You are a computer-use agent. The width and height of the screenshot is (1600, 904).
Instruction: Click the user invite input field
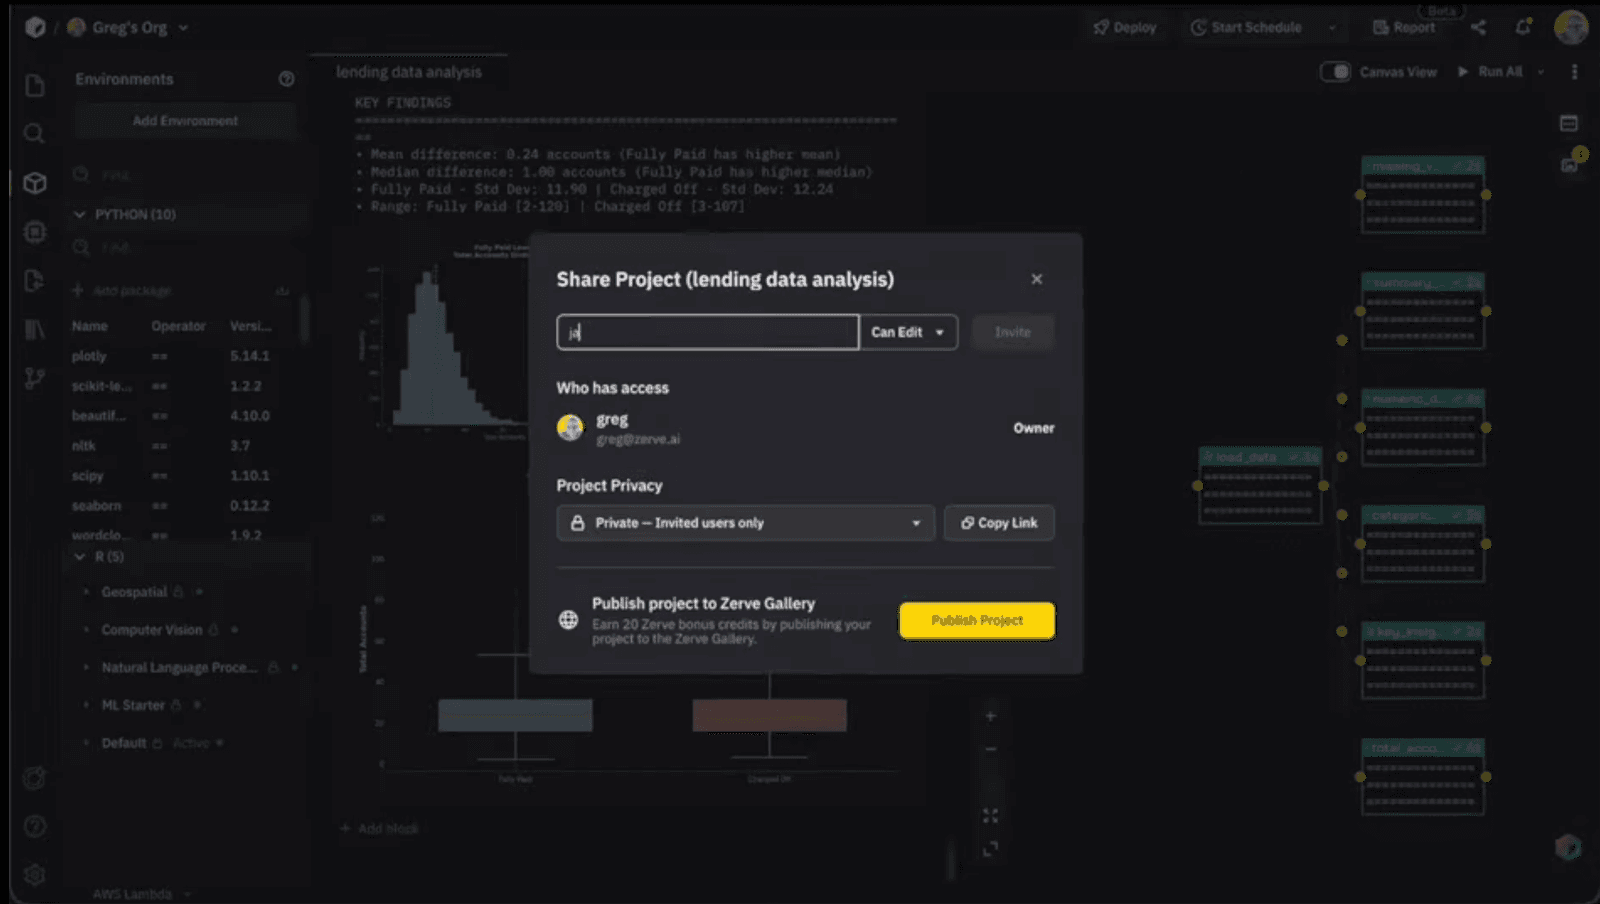(x=707, y=332)
